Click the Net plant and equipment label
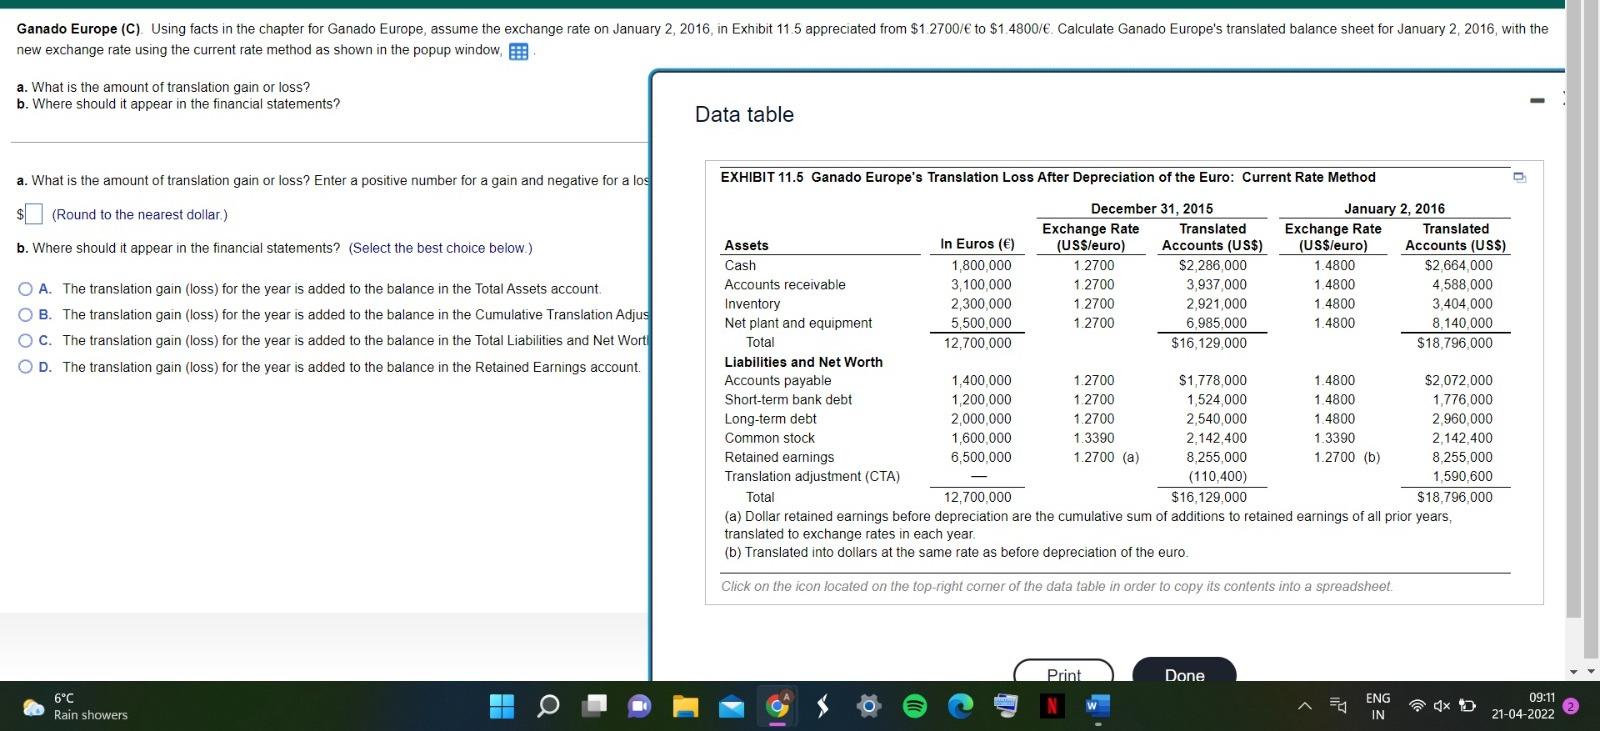This screenshot has width=1600, height=731. pyautogui.click(x=798, y=323)
